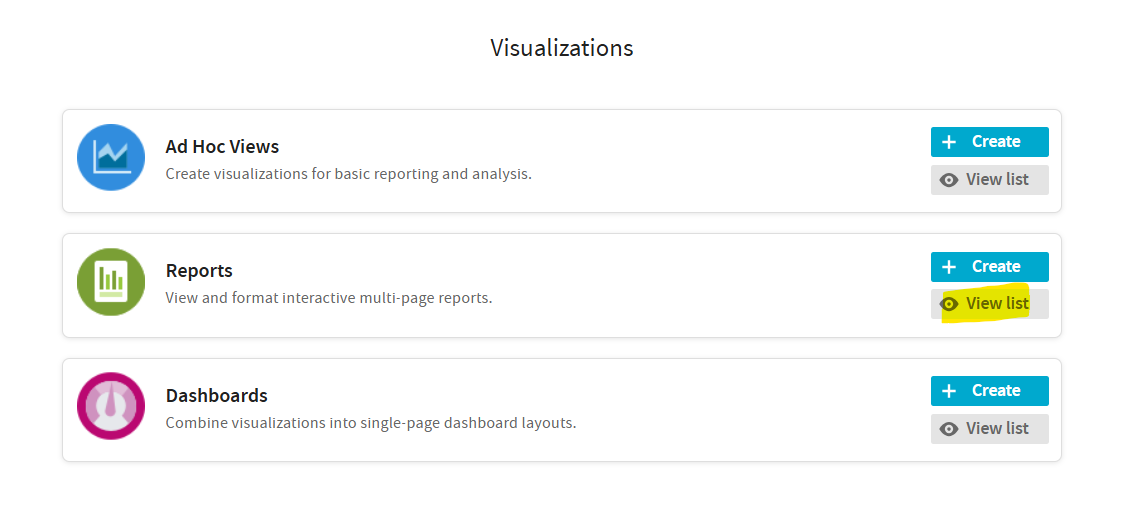Create a new Ad Hoc View
Image resolution: width=1147 pixels, height=512 pixels.
point(989,142)
